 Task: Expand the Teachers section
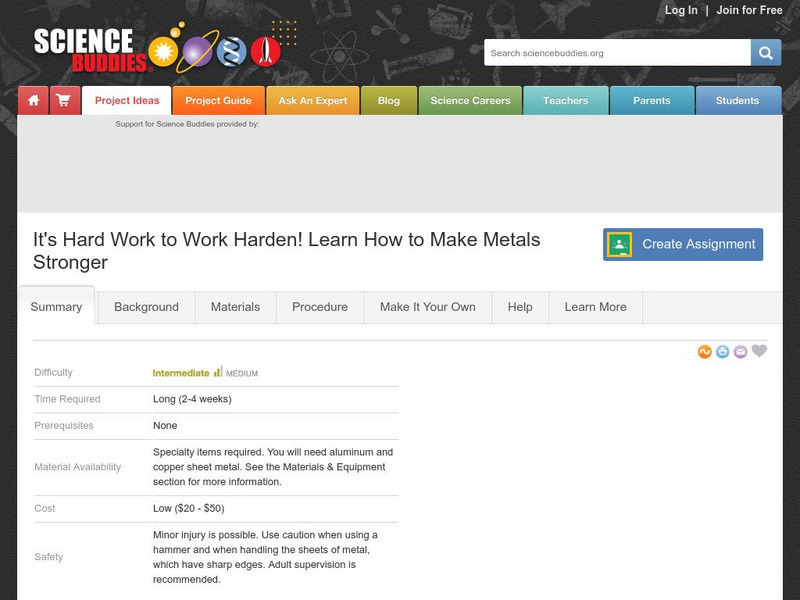point(566,100)
